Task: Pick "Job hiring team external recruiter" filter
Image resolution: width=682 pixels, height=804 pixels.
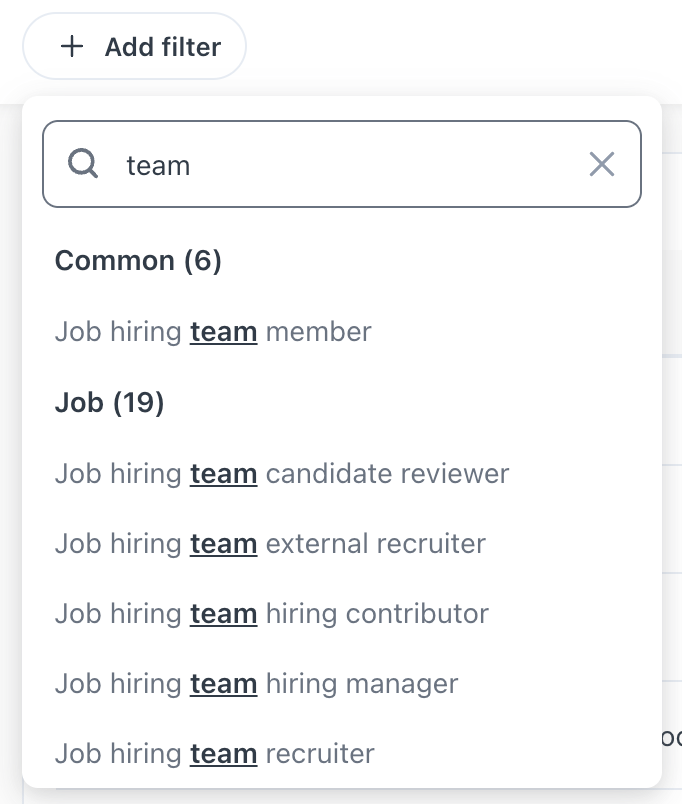Action: coord(270,543)
